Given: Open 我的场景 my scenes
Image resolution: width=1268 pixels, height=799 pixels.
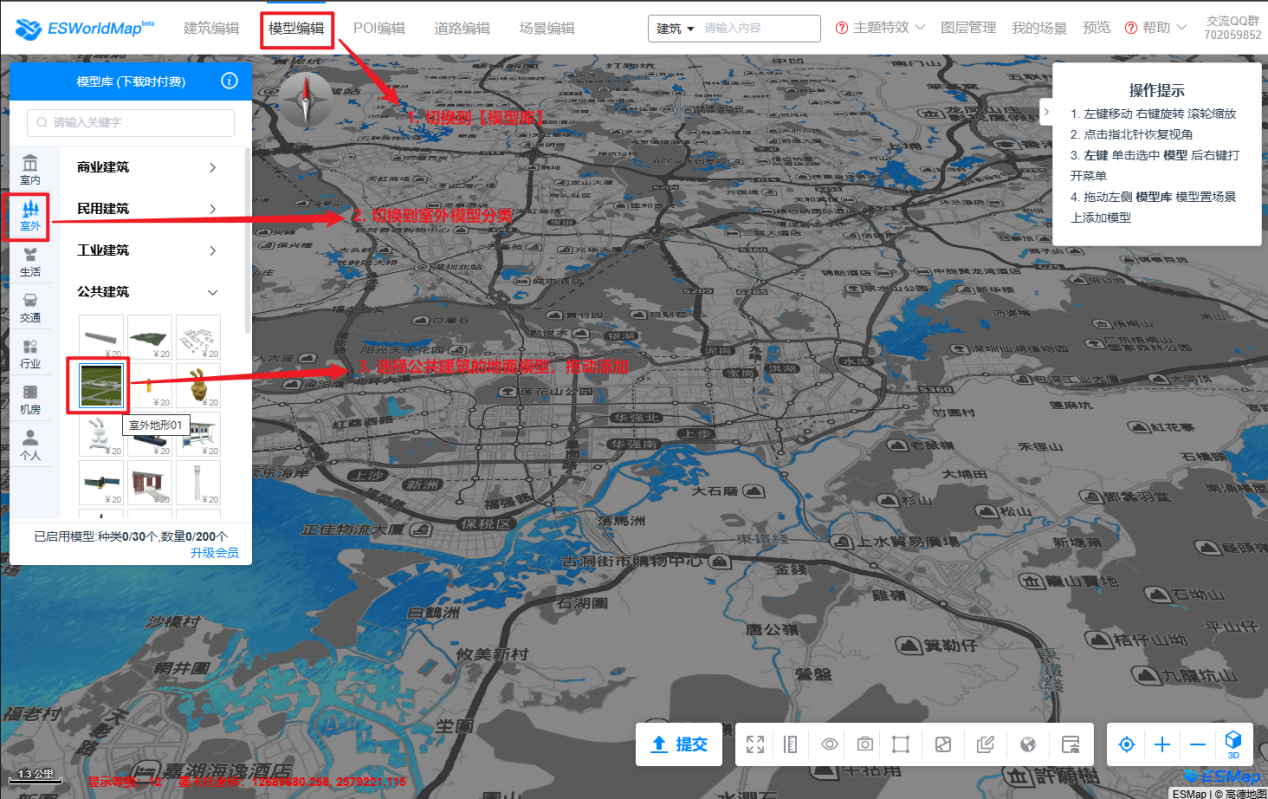Looking at the screenshot, I should 1039,28.
